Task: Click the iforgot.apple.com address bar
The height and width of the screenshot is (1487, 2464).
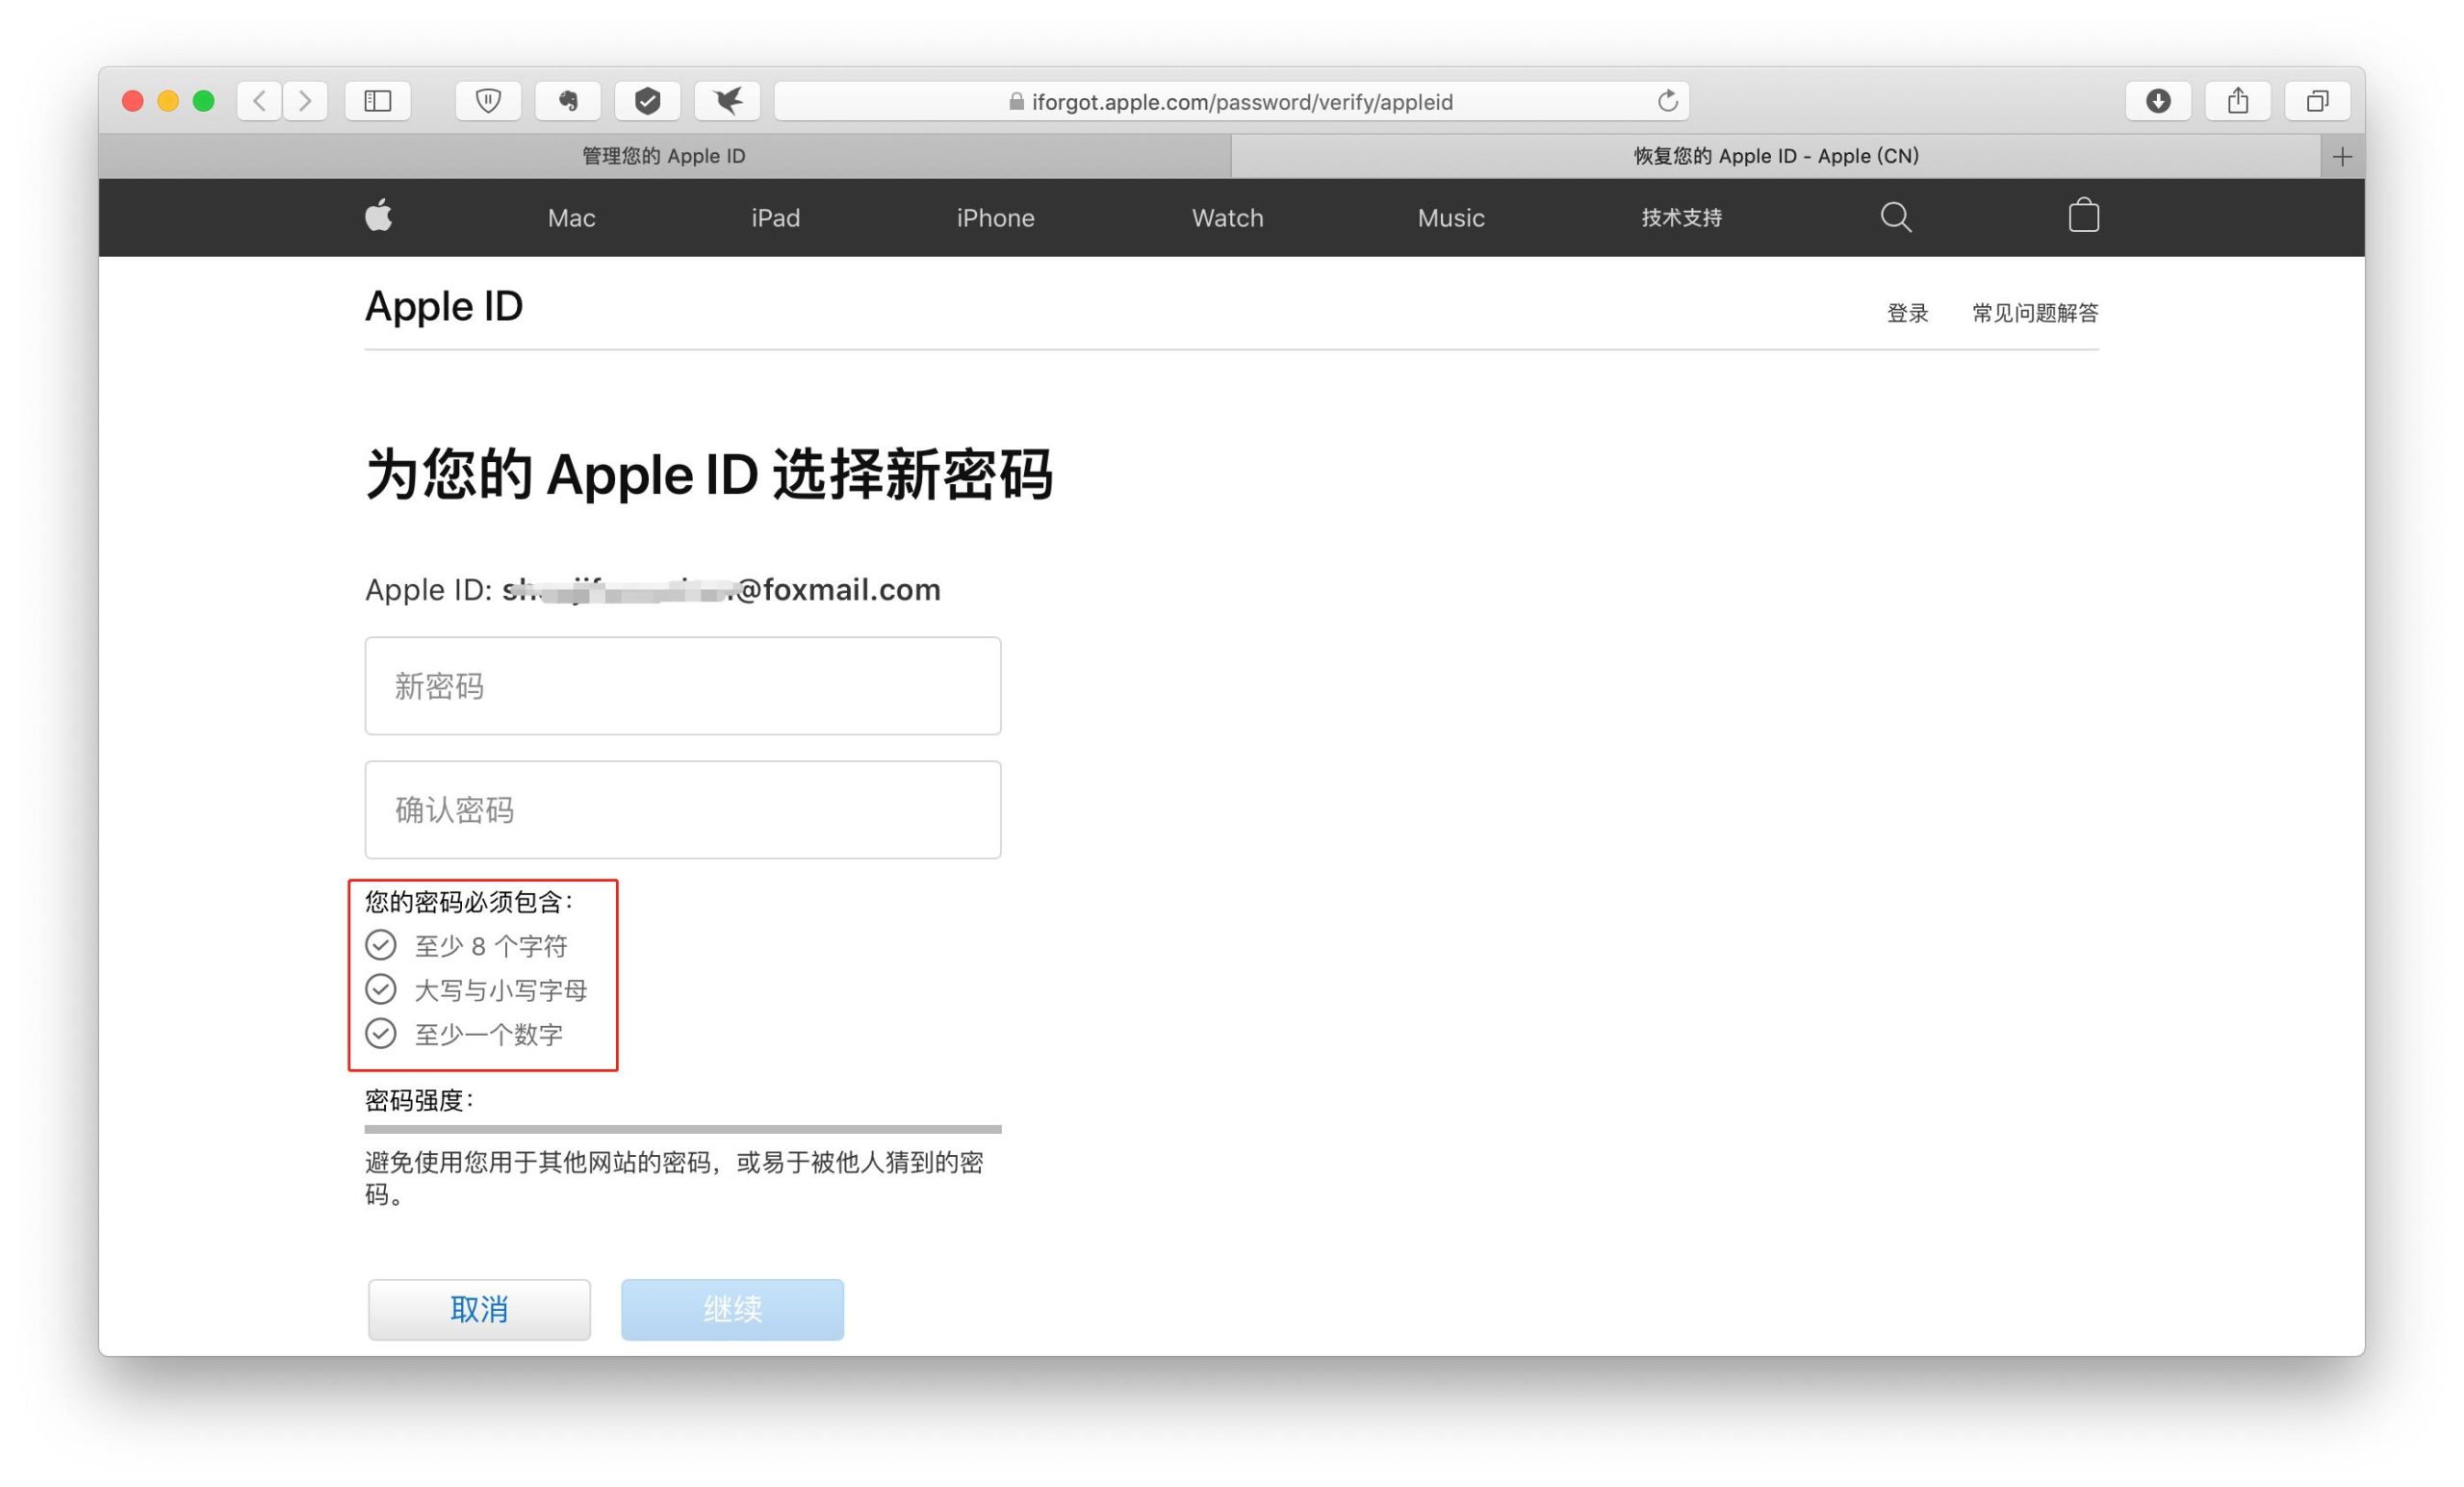Action: coord(1232,101)
